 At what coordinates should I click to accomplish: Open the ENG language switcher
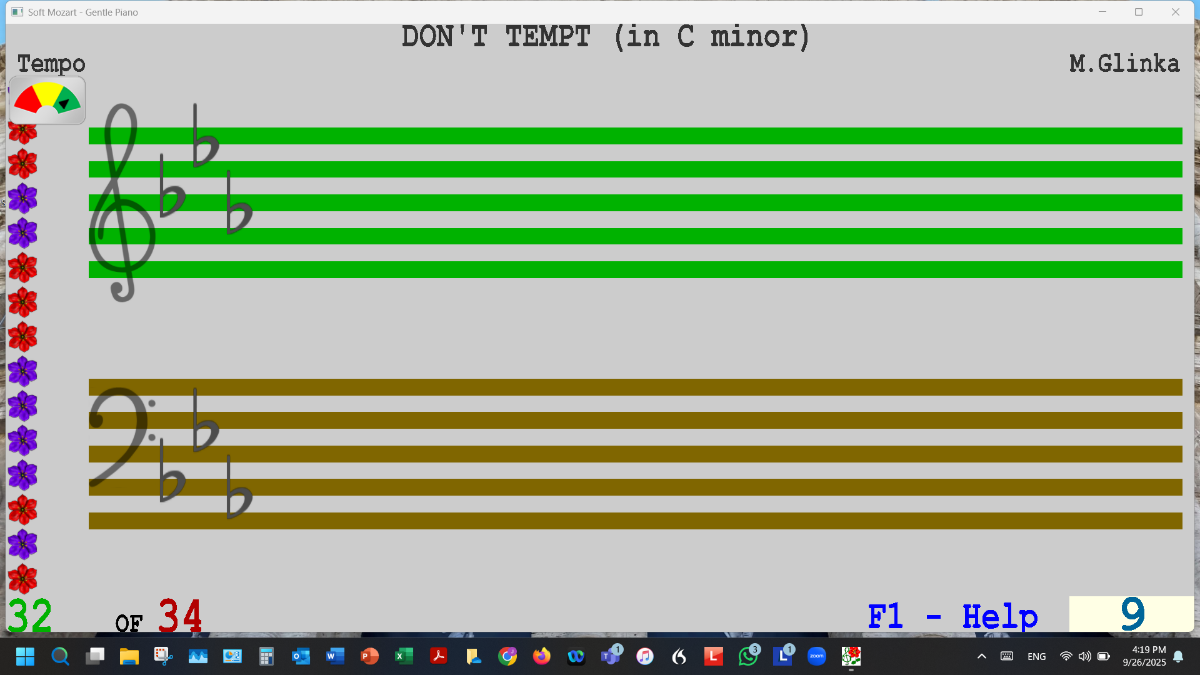click(x=1037, y=656)
